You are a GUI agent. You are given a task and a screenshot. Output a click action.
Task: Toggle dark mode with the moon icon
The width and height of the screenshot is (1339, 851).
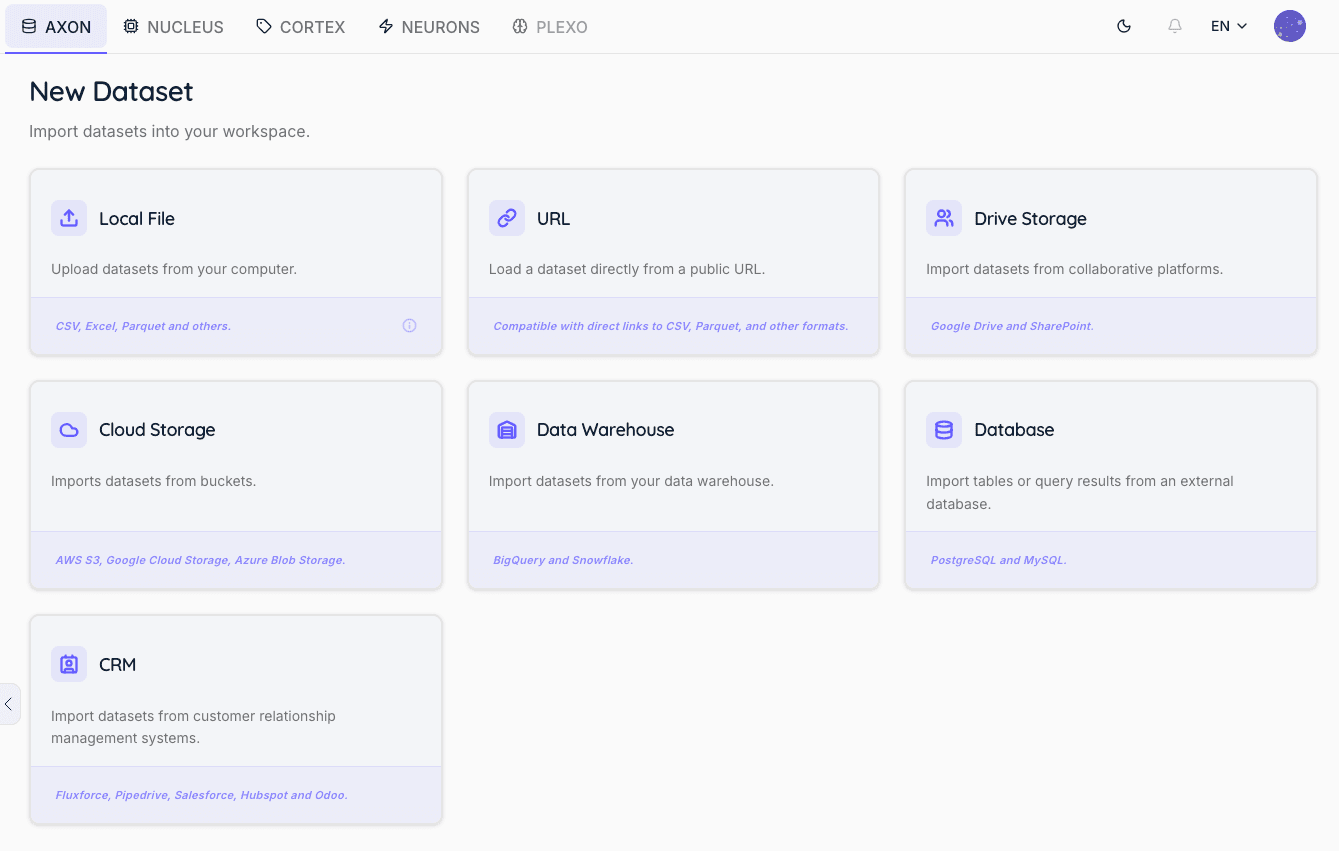point(1124,26)
